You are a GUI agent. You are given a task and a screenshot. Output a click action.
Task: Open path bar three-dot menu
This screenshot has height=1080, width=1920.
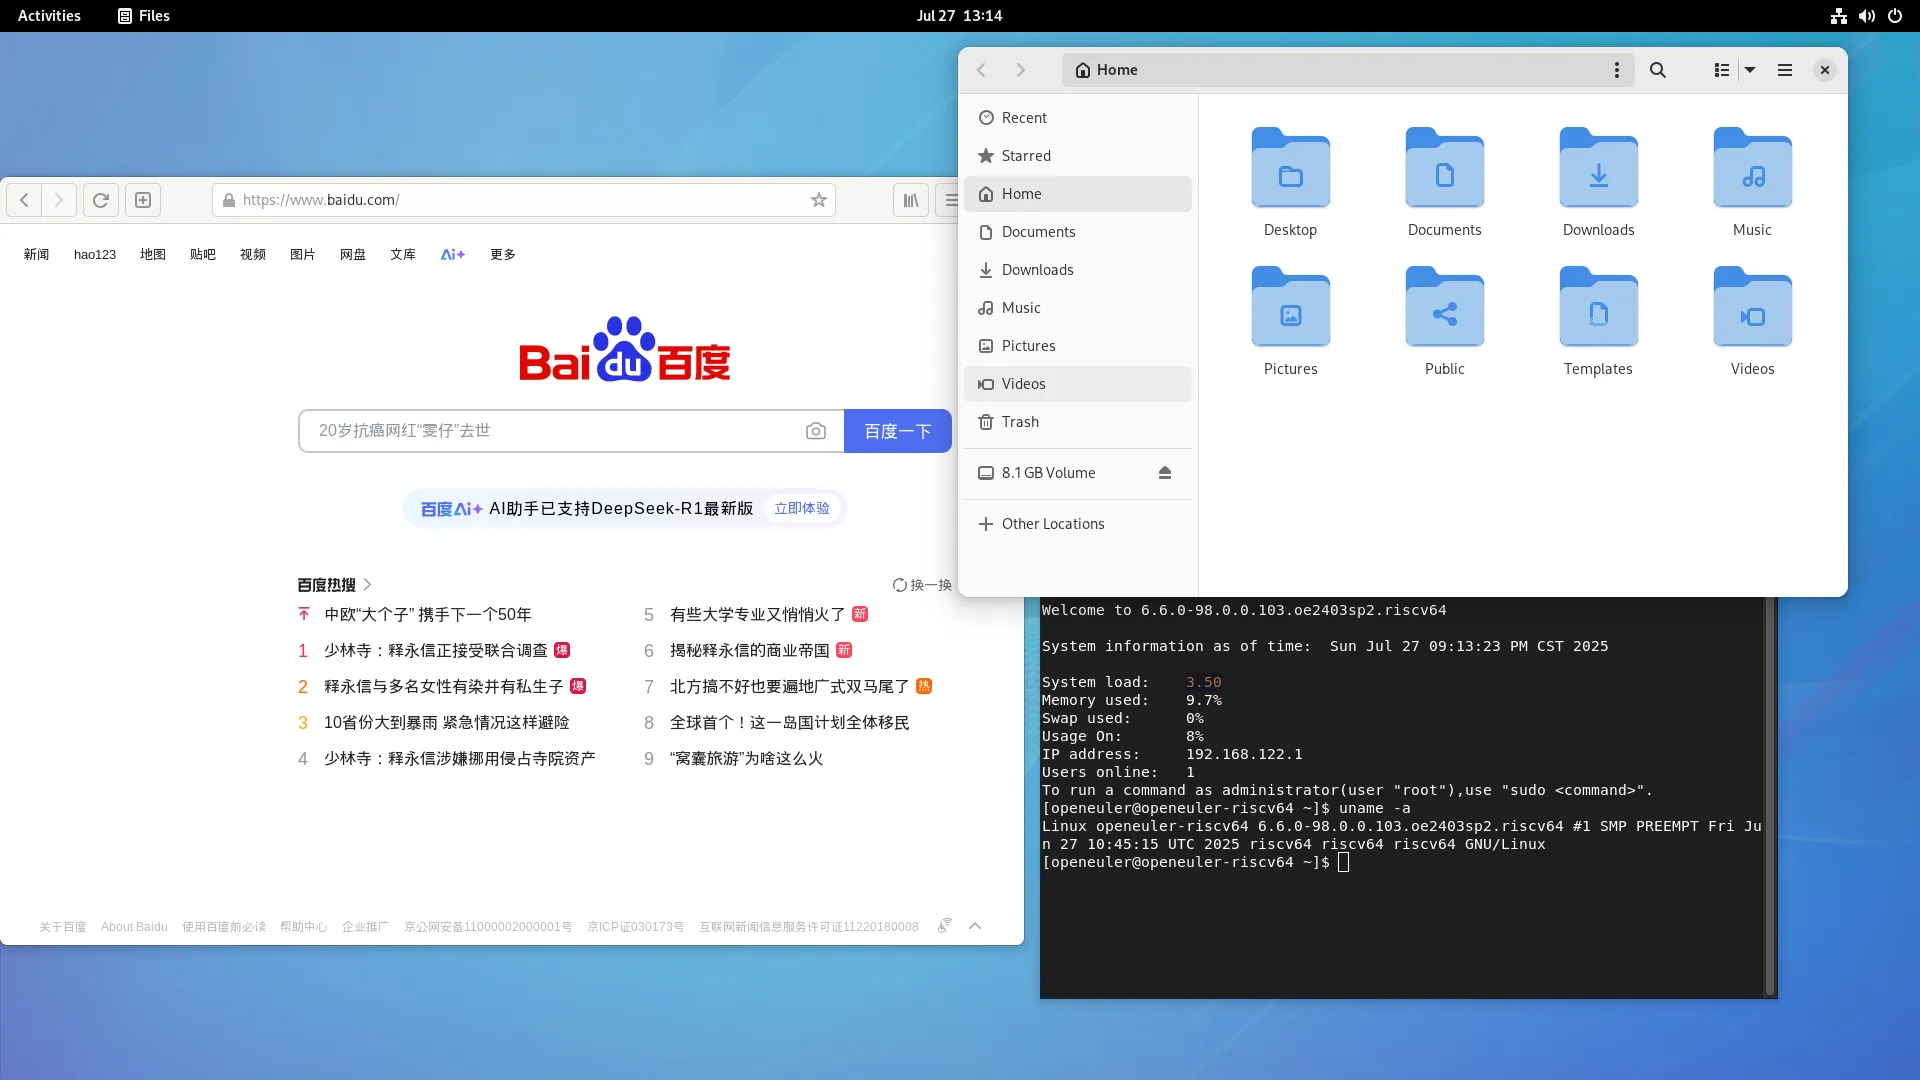coord(1616,70)
